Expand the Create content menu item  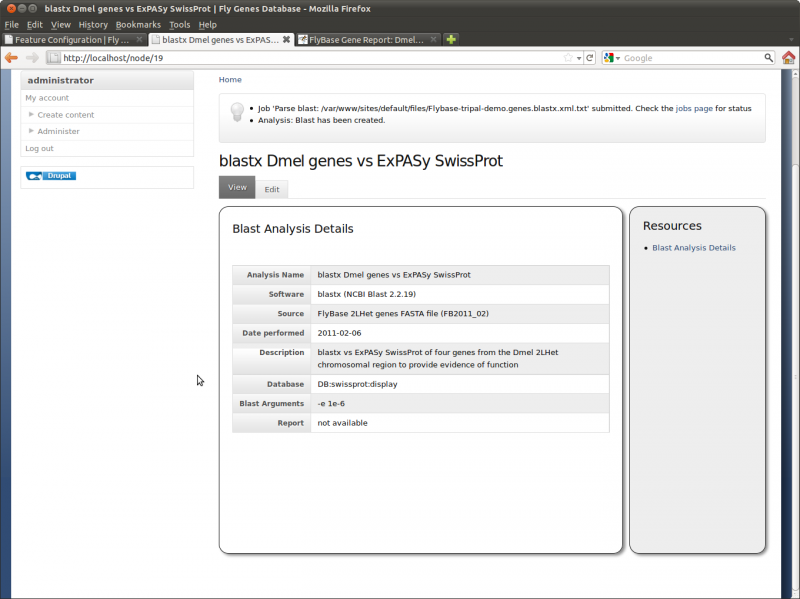click(65, 115)
